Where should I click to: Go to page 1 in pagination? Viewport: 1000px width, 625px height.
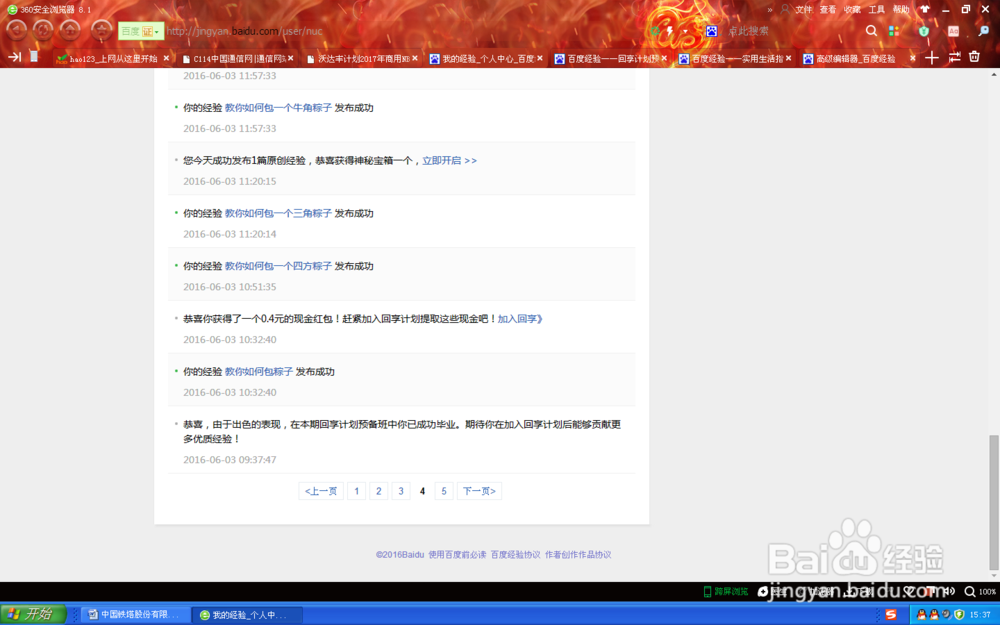(x=357, y=491)
